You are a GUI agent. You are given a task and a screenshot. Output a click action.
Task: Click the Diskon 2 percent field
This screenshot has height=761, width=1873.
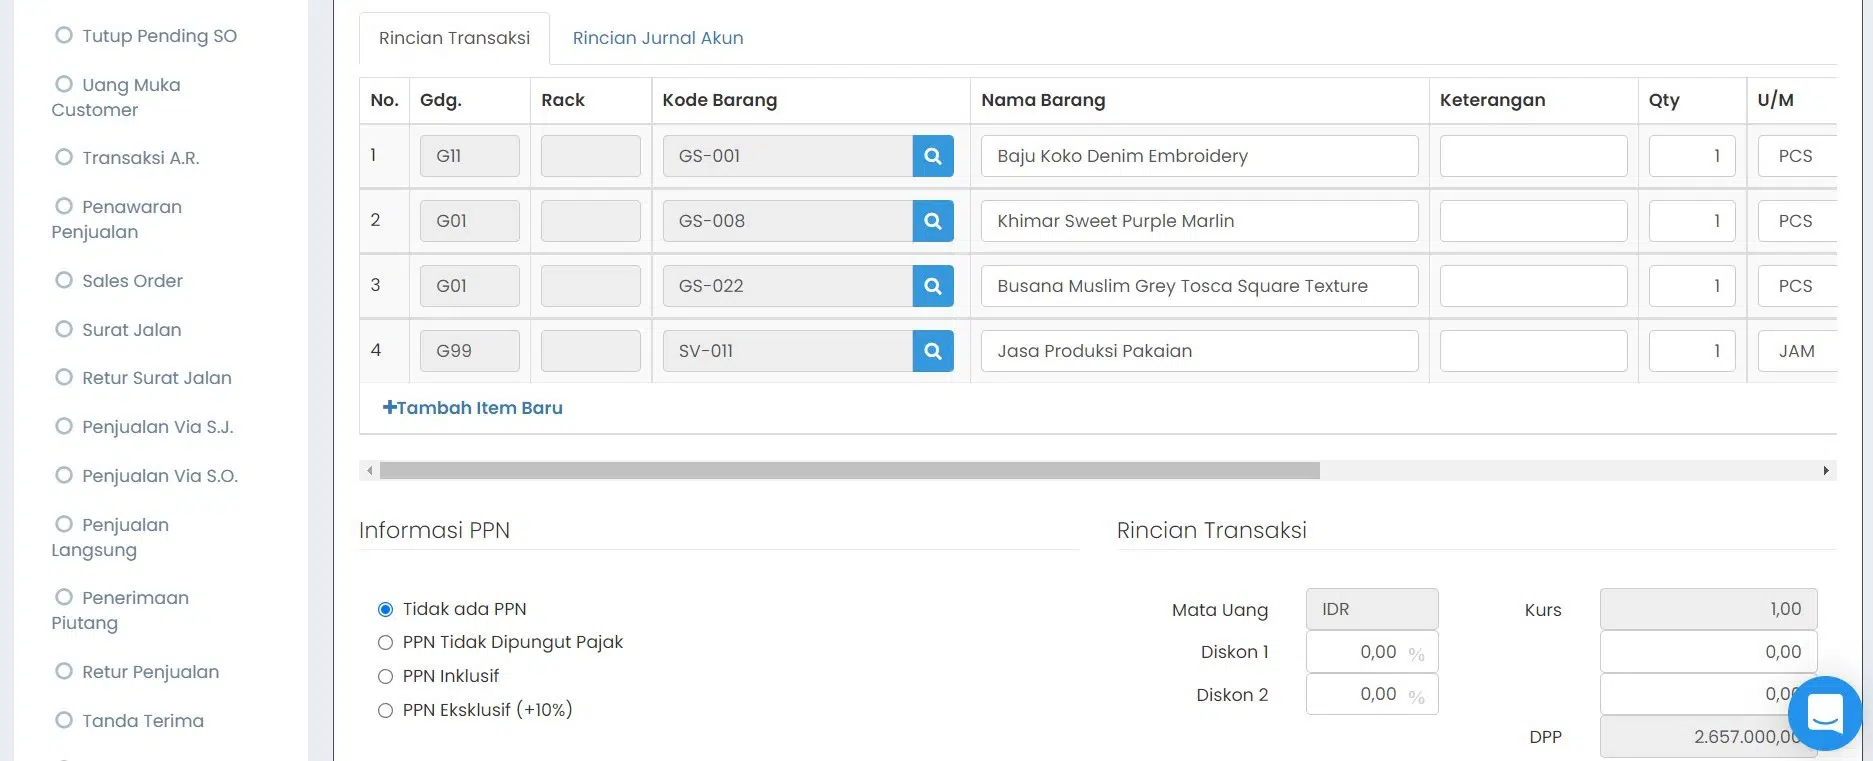(x=1372, y=694)
